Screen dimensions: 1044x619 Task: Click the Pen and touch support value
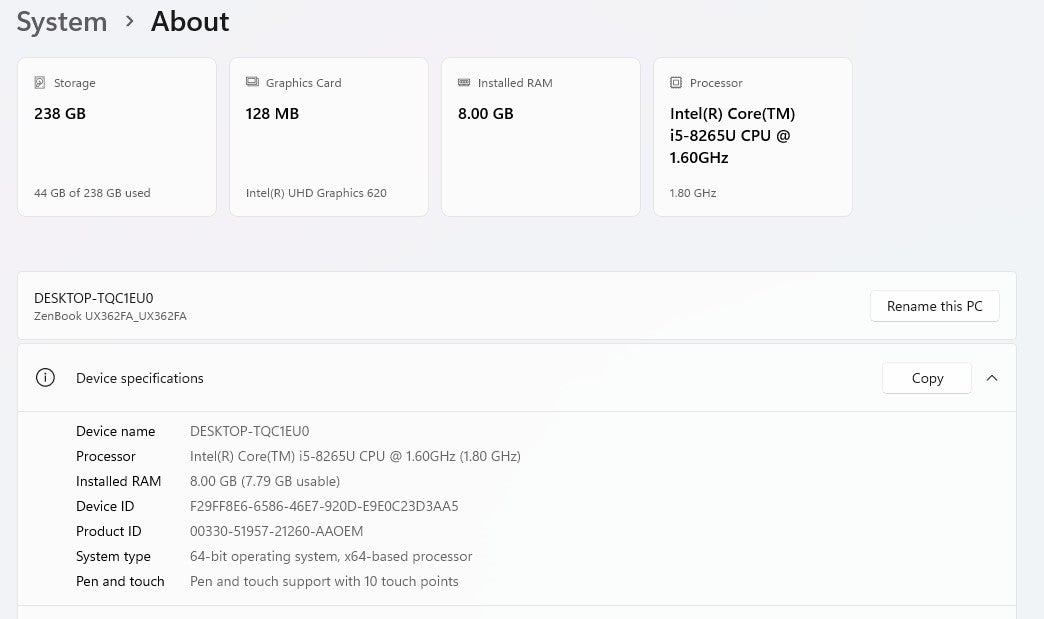(x=324, y=581)
